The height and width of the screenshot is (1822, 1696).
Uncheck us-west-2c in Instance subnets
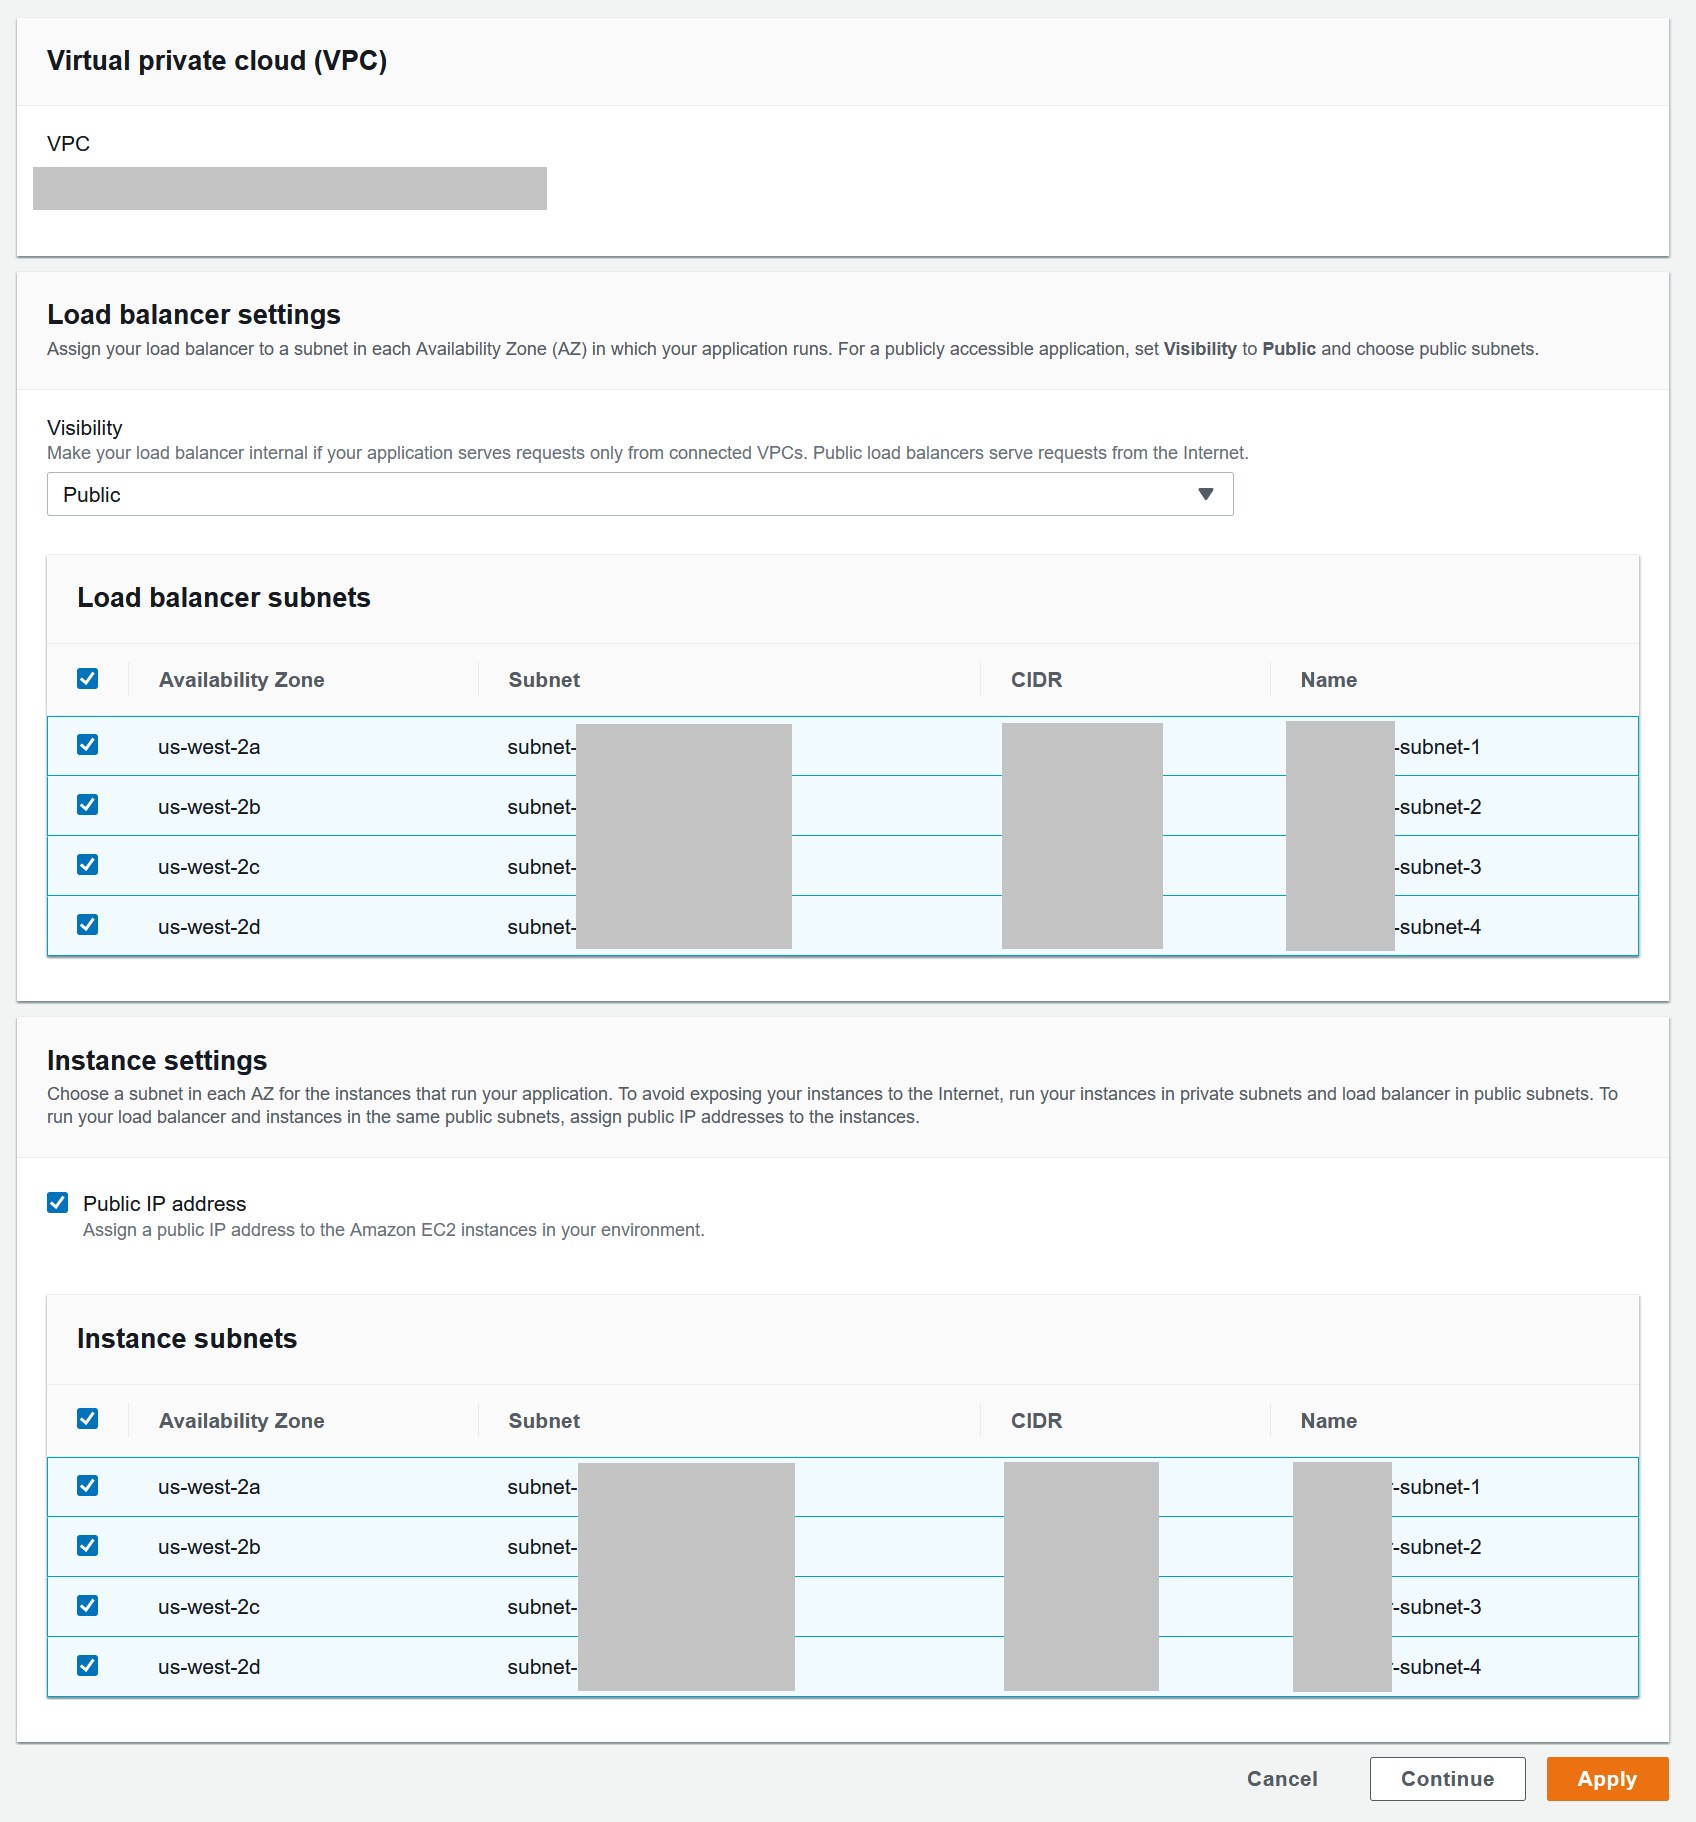[88, 1606]
